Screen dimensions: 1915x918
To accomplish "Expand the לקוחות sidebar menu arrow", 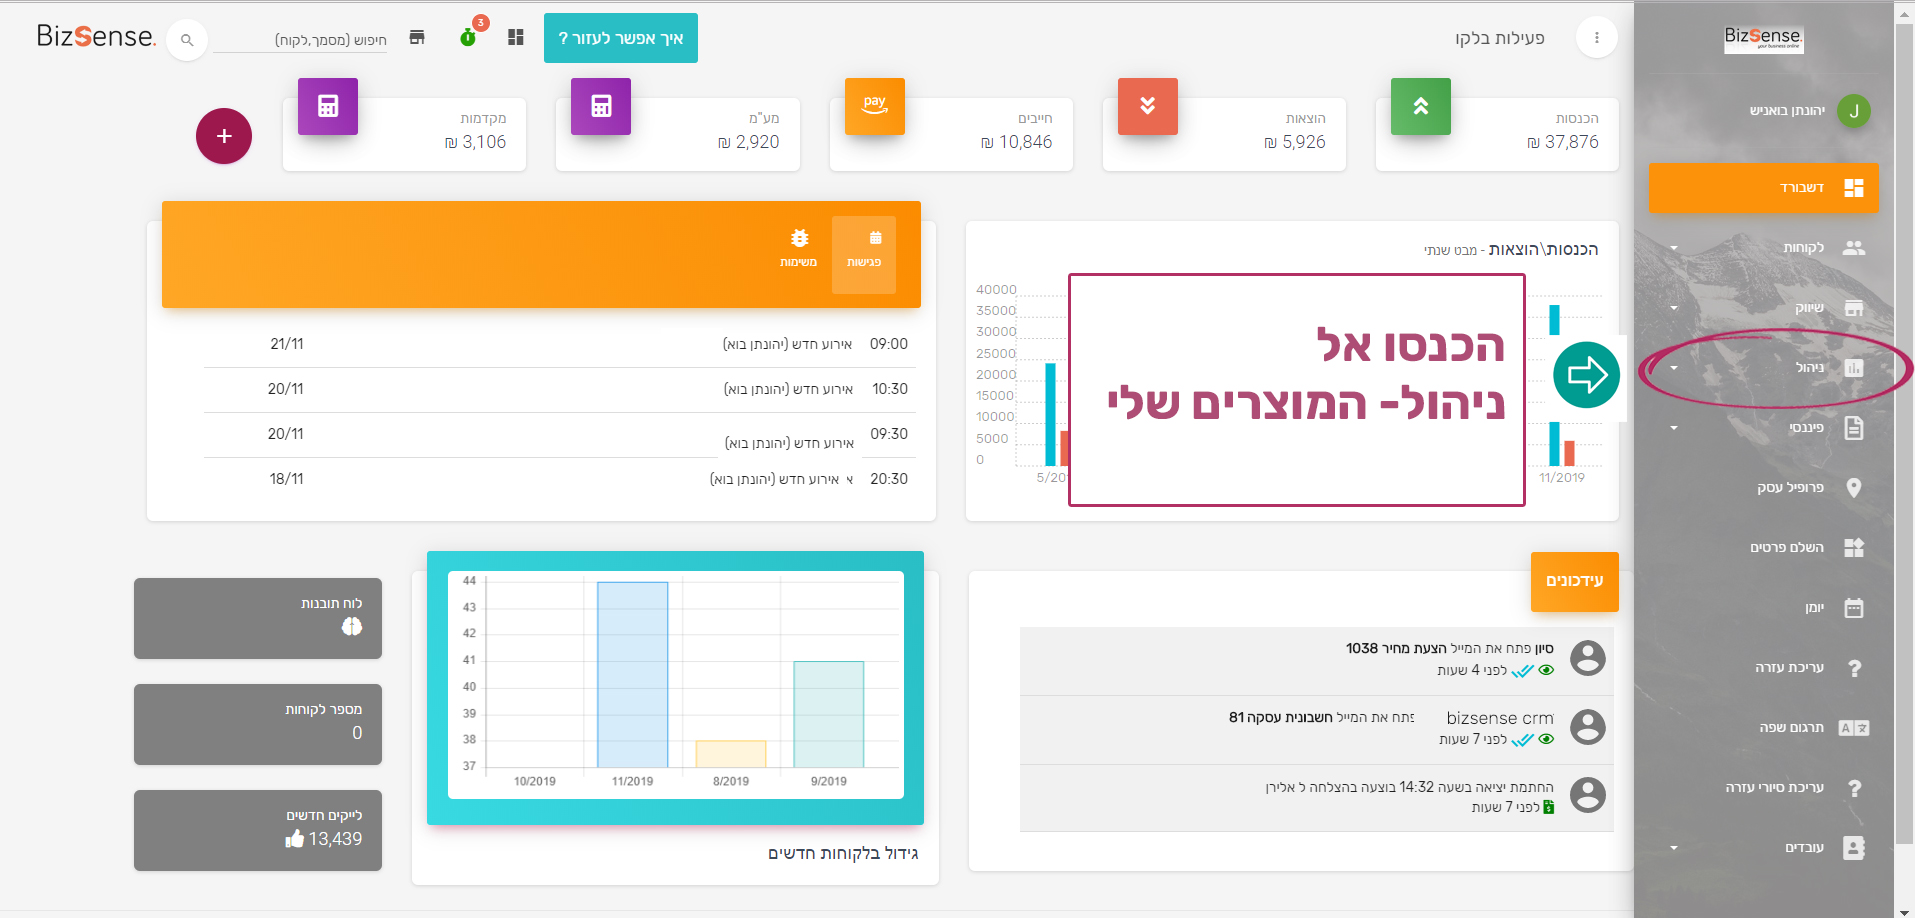I will (x=1674, y=248).
